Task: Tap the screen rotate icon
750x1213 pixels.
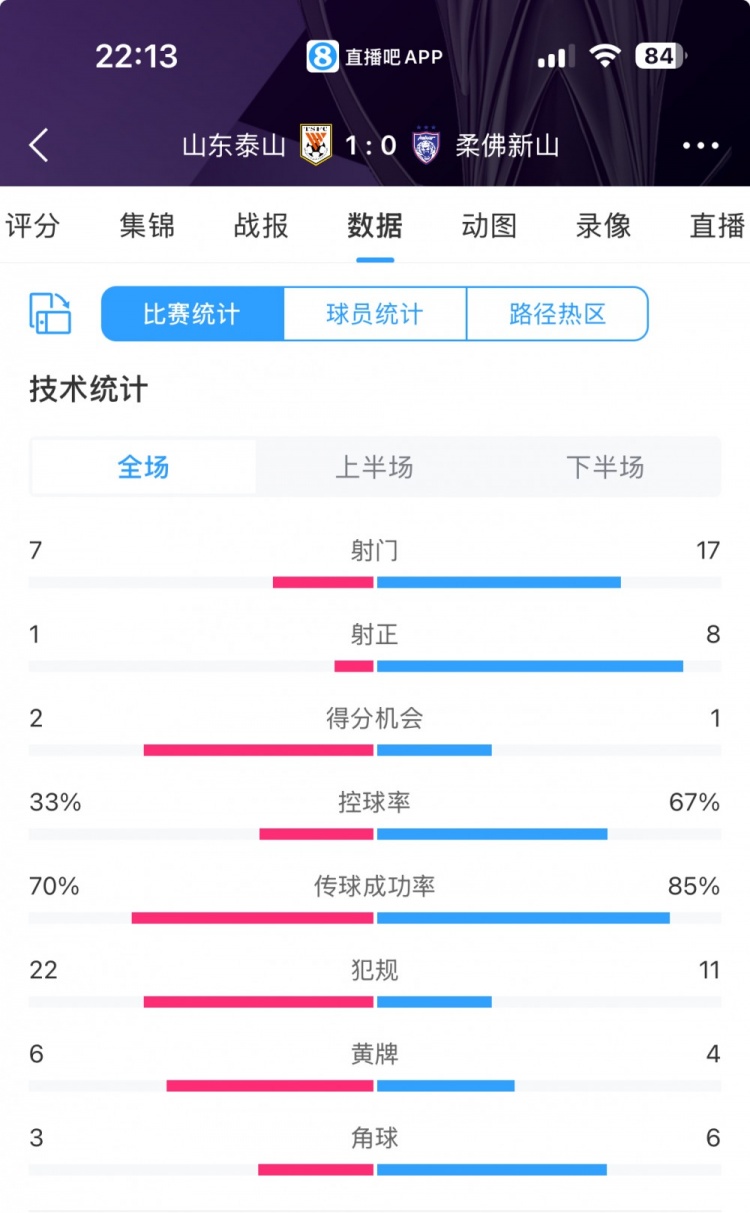Action: point(50,314)
